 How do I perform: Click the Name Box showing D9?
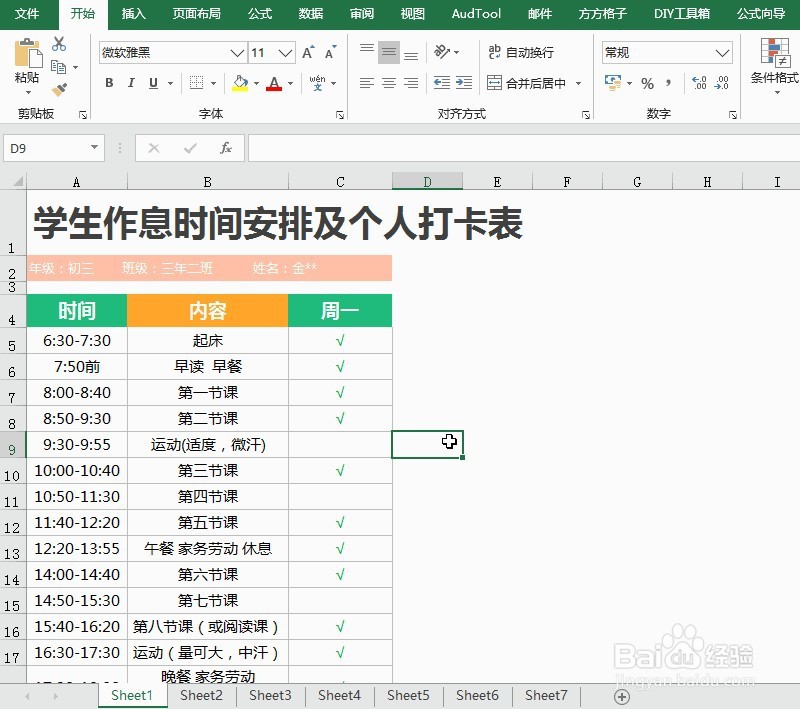click(48, 146)
